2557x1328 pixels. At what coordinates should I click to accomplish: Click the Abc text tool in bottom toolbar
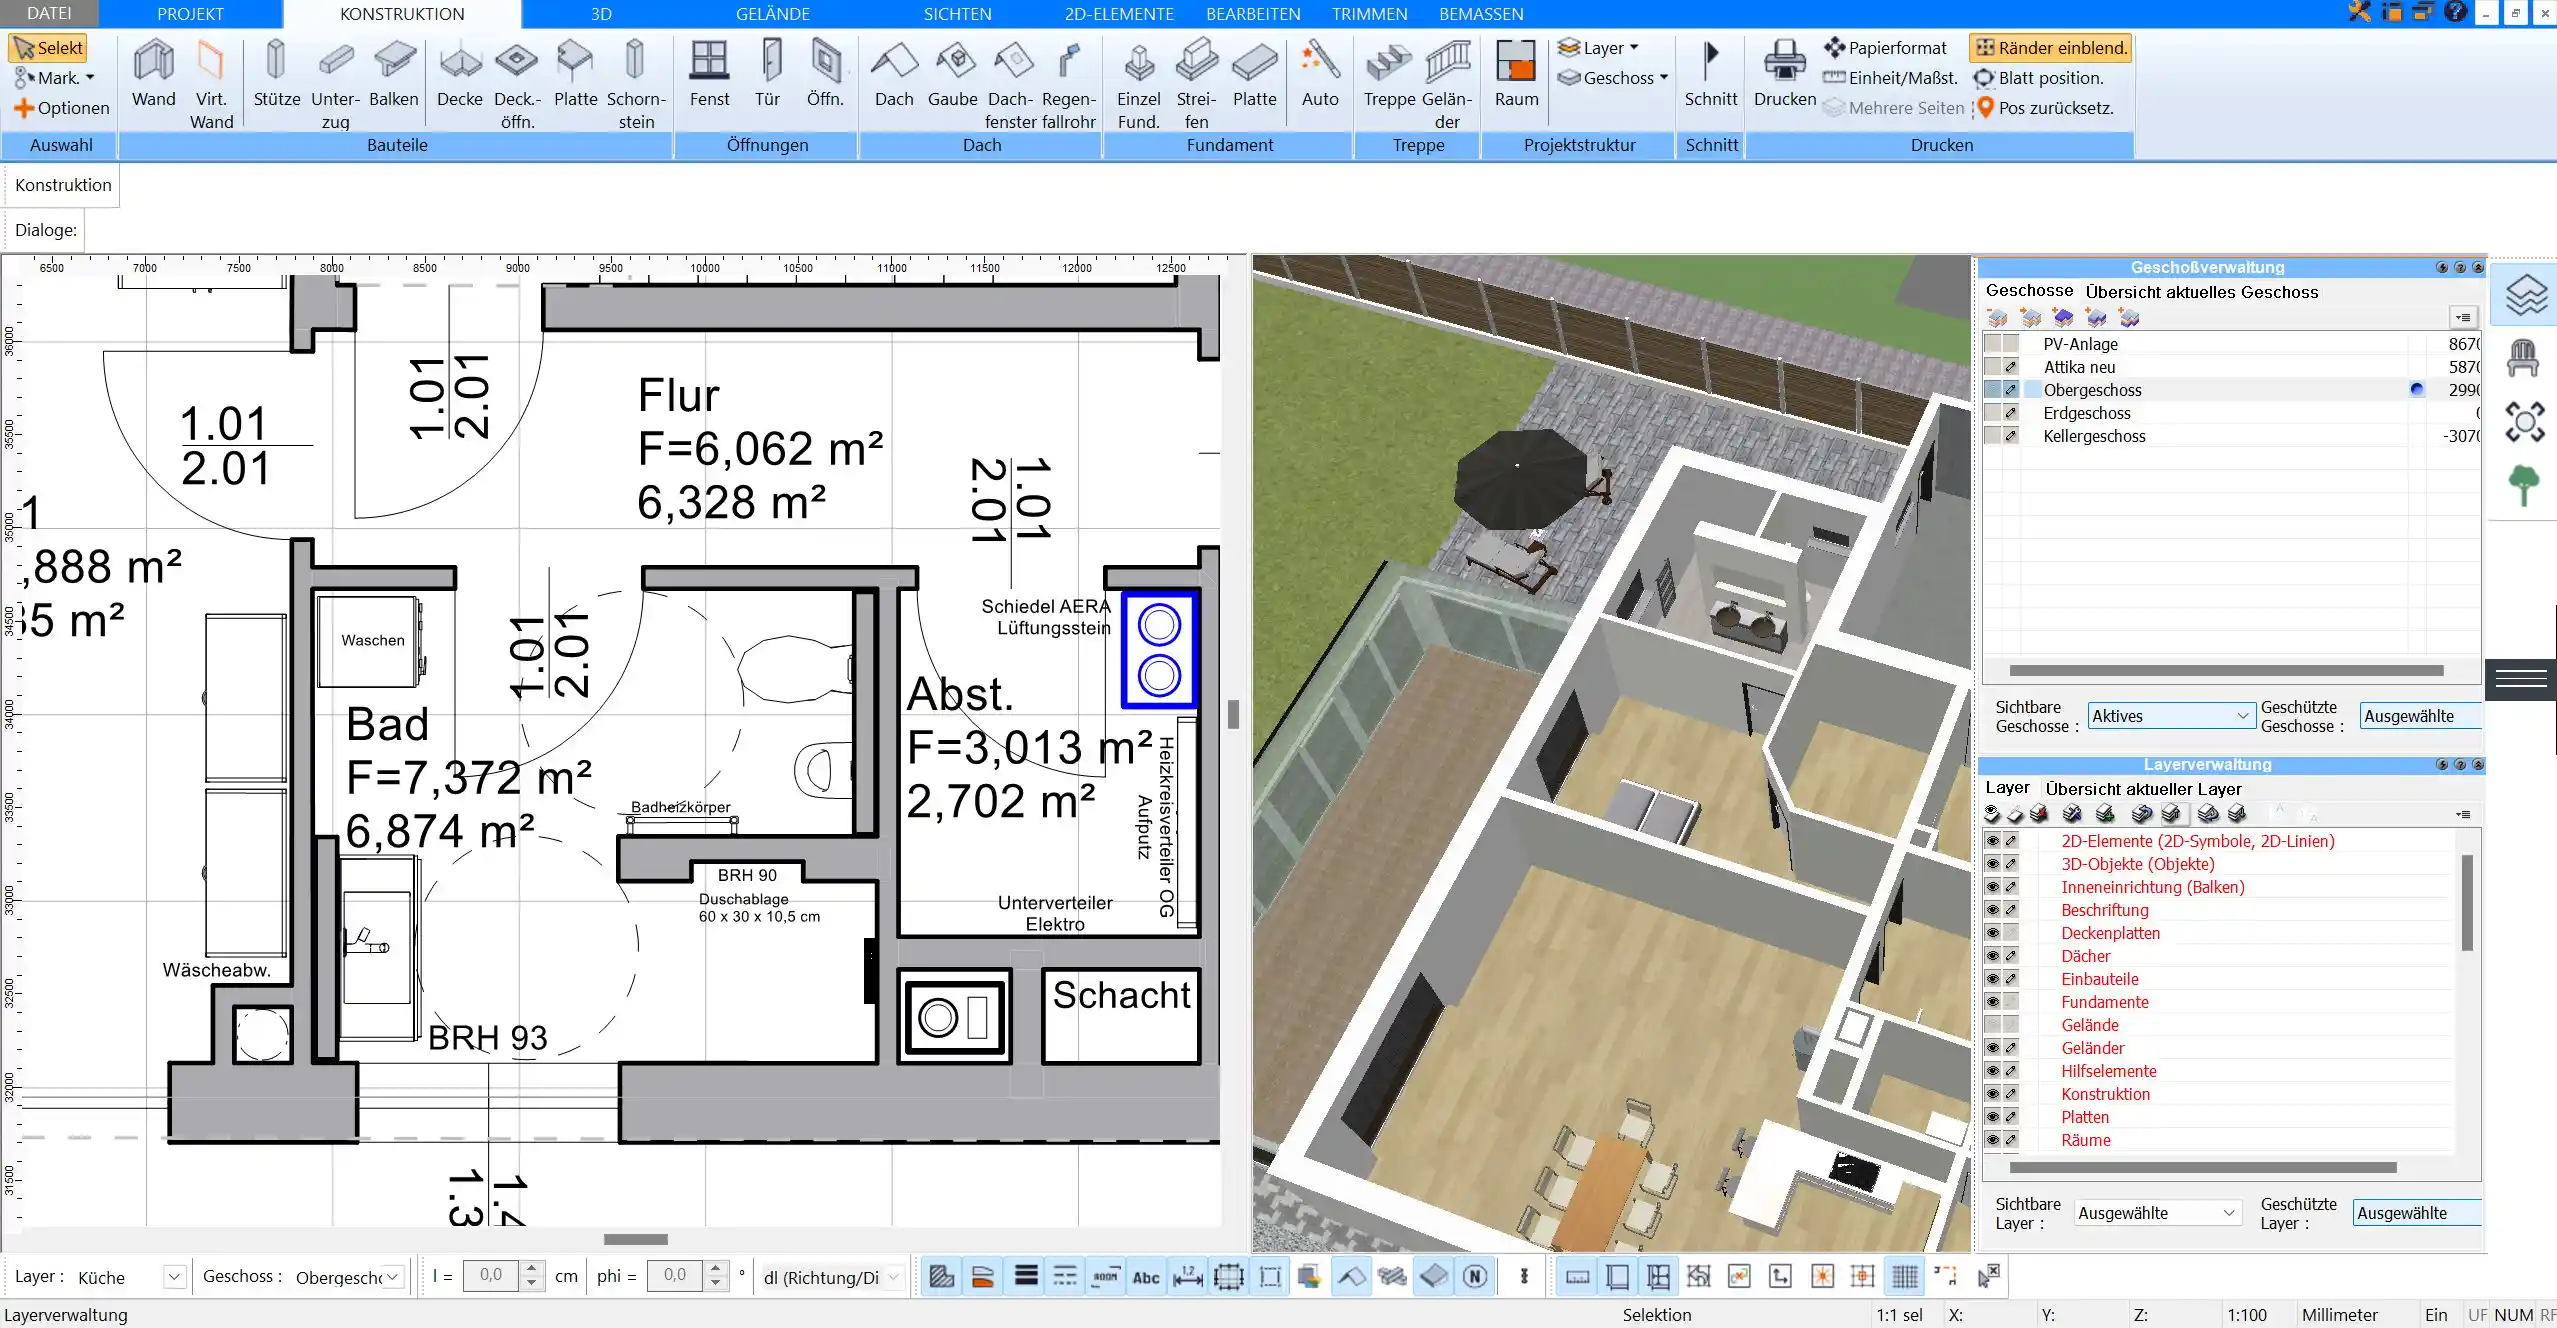tap(1146, 1277)
